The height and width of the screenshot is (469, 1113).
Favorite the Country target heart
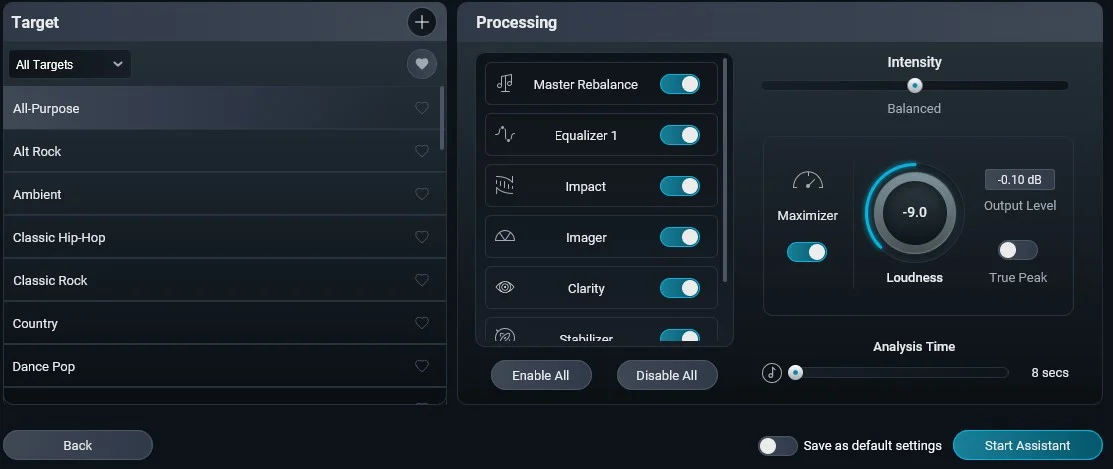tap(422, 323)
